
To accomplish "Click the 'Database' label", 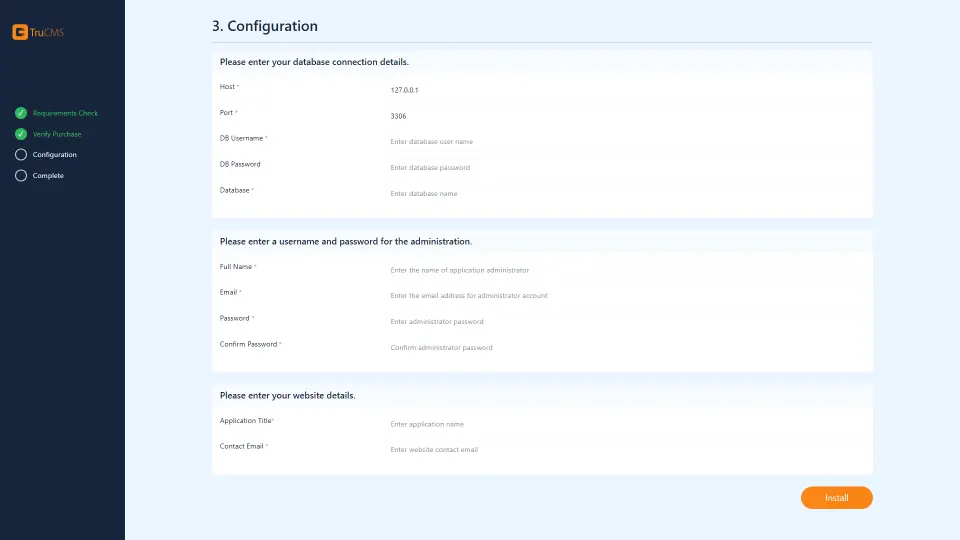I will click(236, 190).
